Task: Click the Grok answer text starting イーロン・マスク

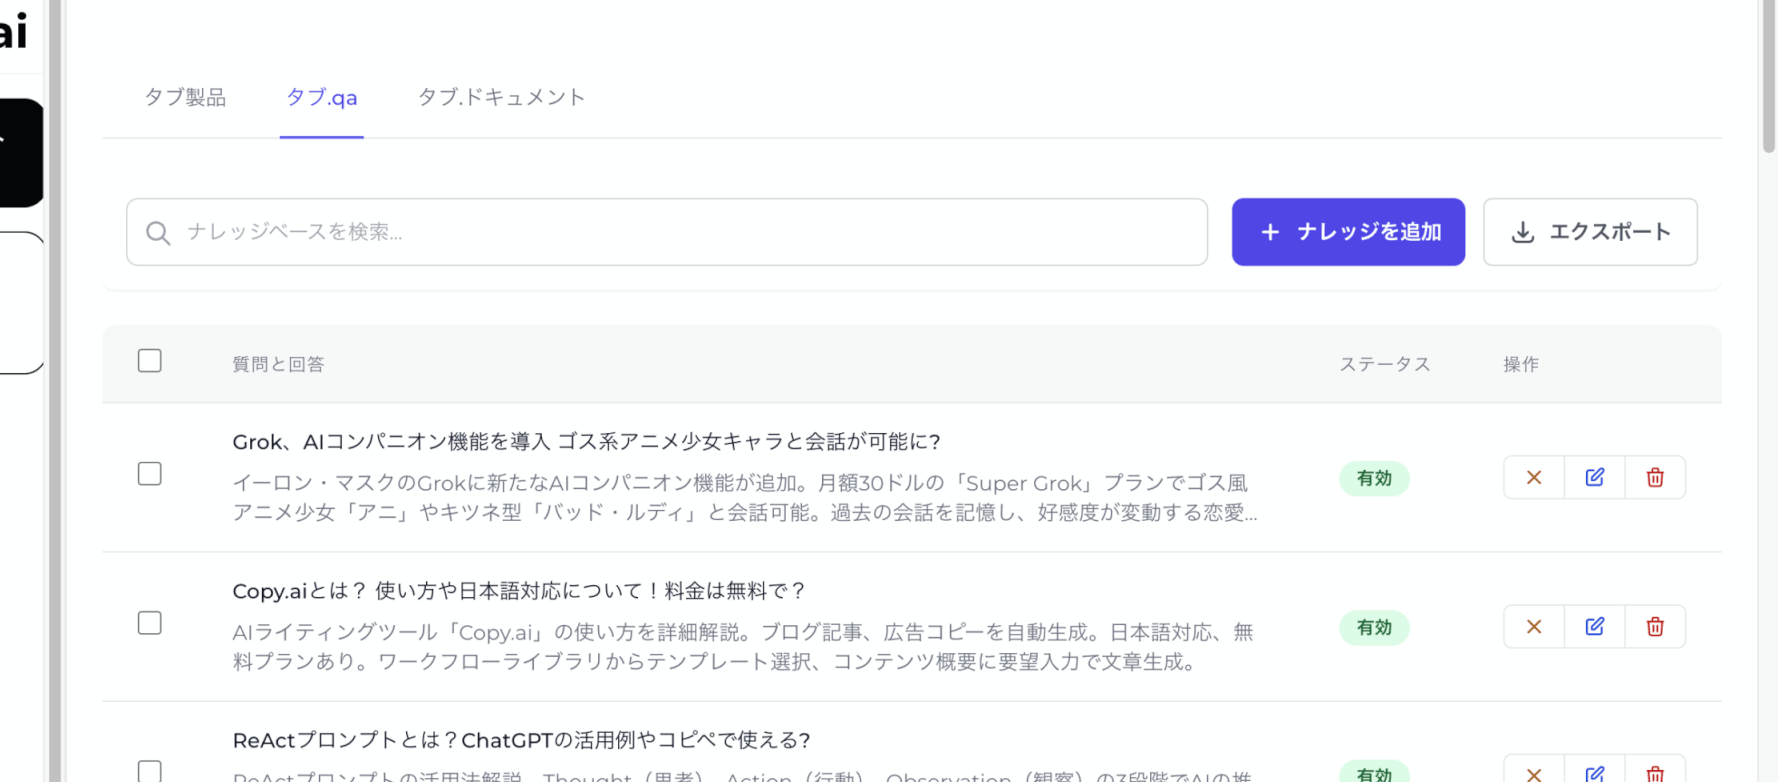Action: tap(745, 498)
